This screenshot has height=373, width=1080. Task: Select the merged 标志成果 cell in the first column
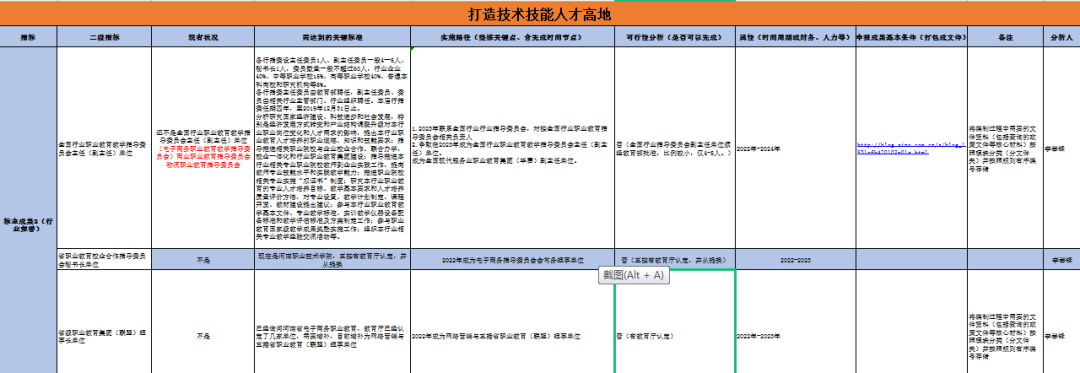[28, 210]
